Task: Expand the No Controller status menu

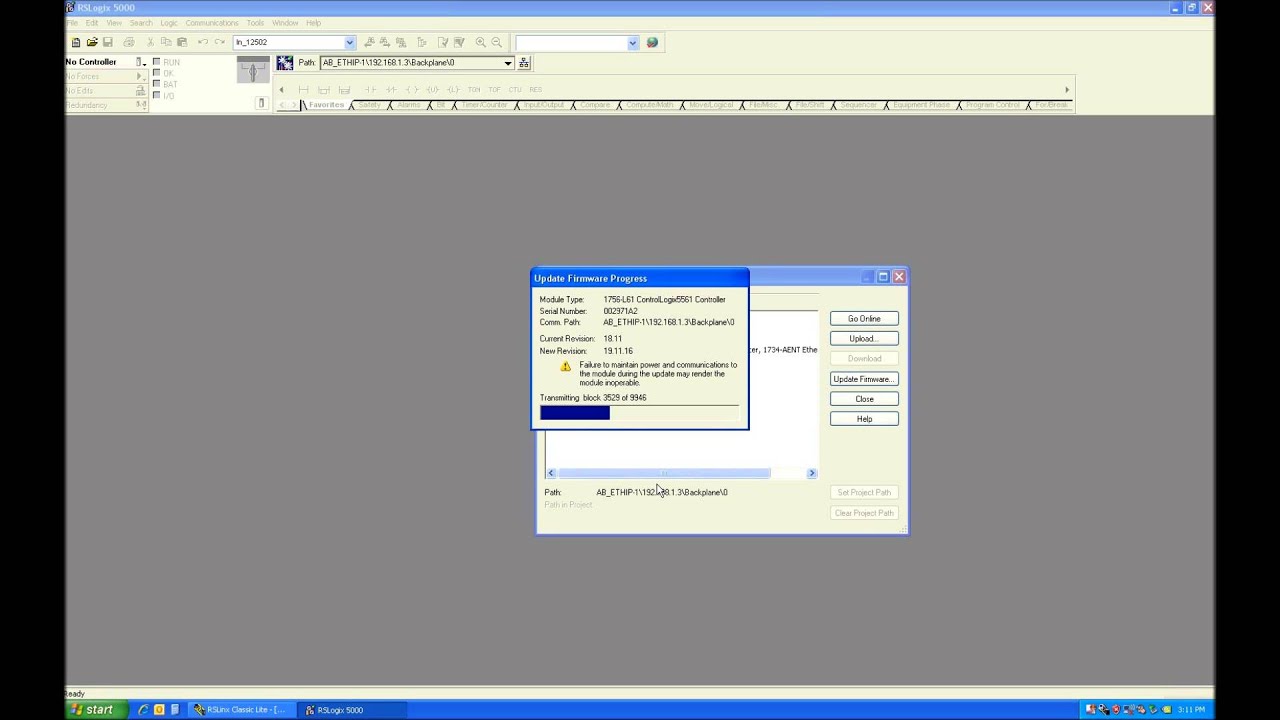Action: tap(141, 62)
